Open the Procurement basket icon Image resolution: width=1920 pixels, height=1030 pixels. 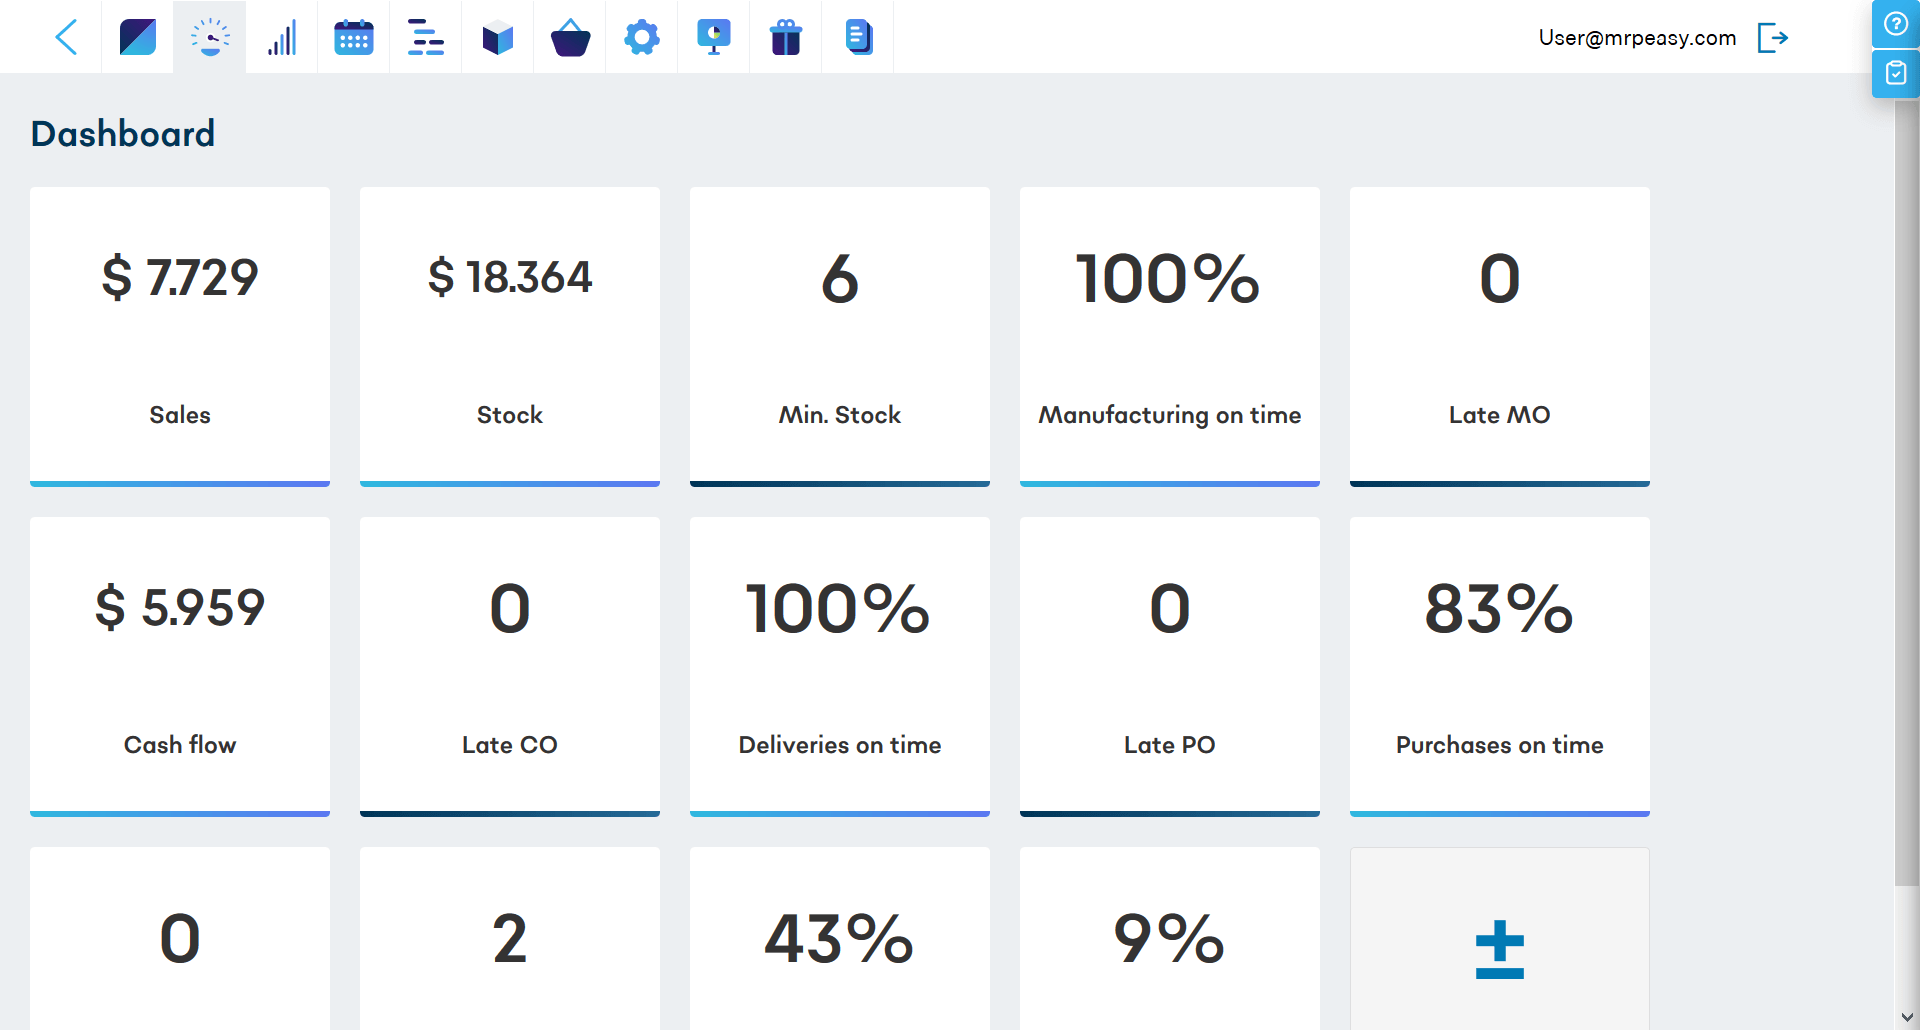point(570,38)
